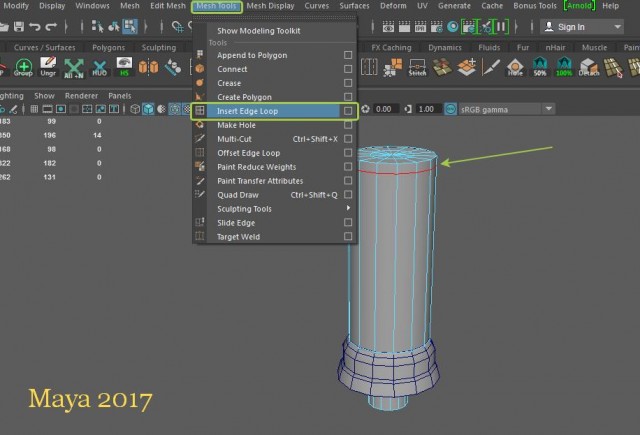
Task: Click the Save scene icon
Action: (19, 27)
